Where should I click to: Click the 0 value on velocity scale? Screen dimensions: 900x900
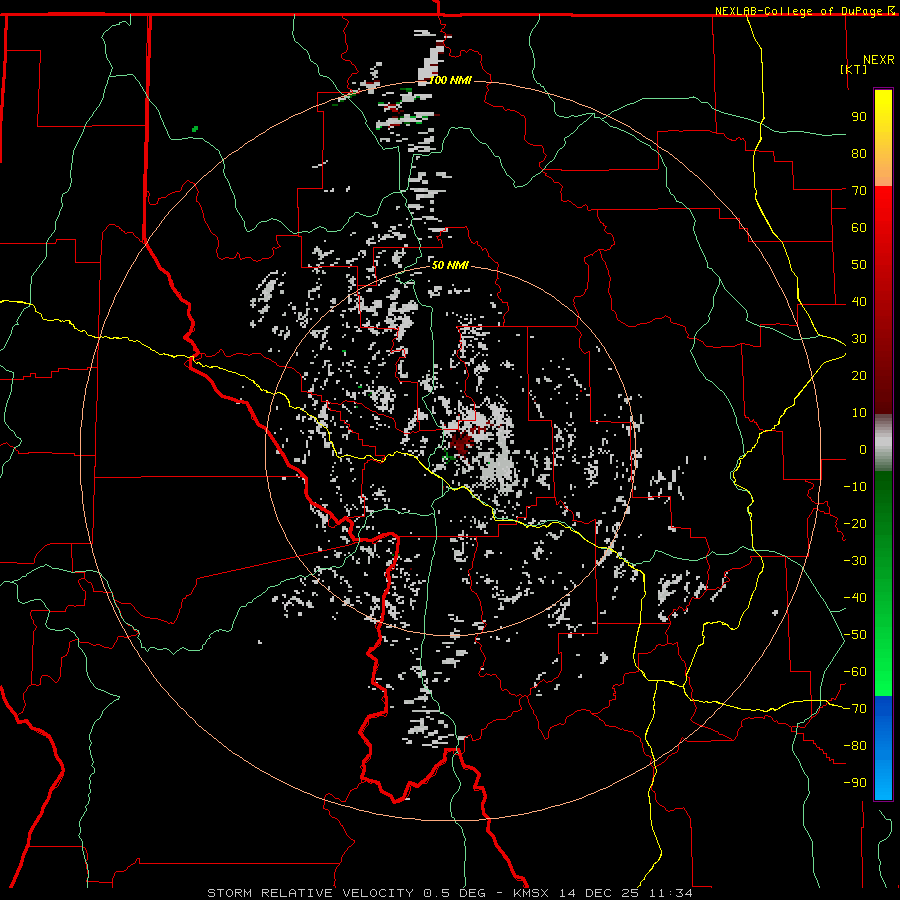(x=863, y=450)
